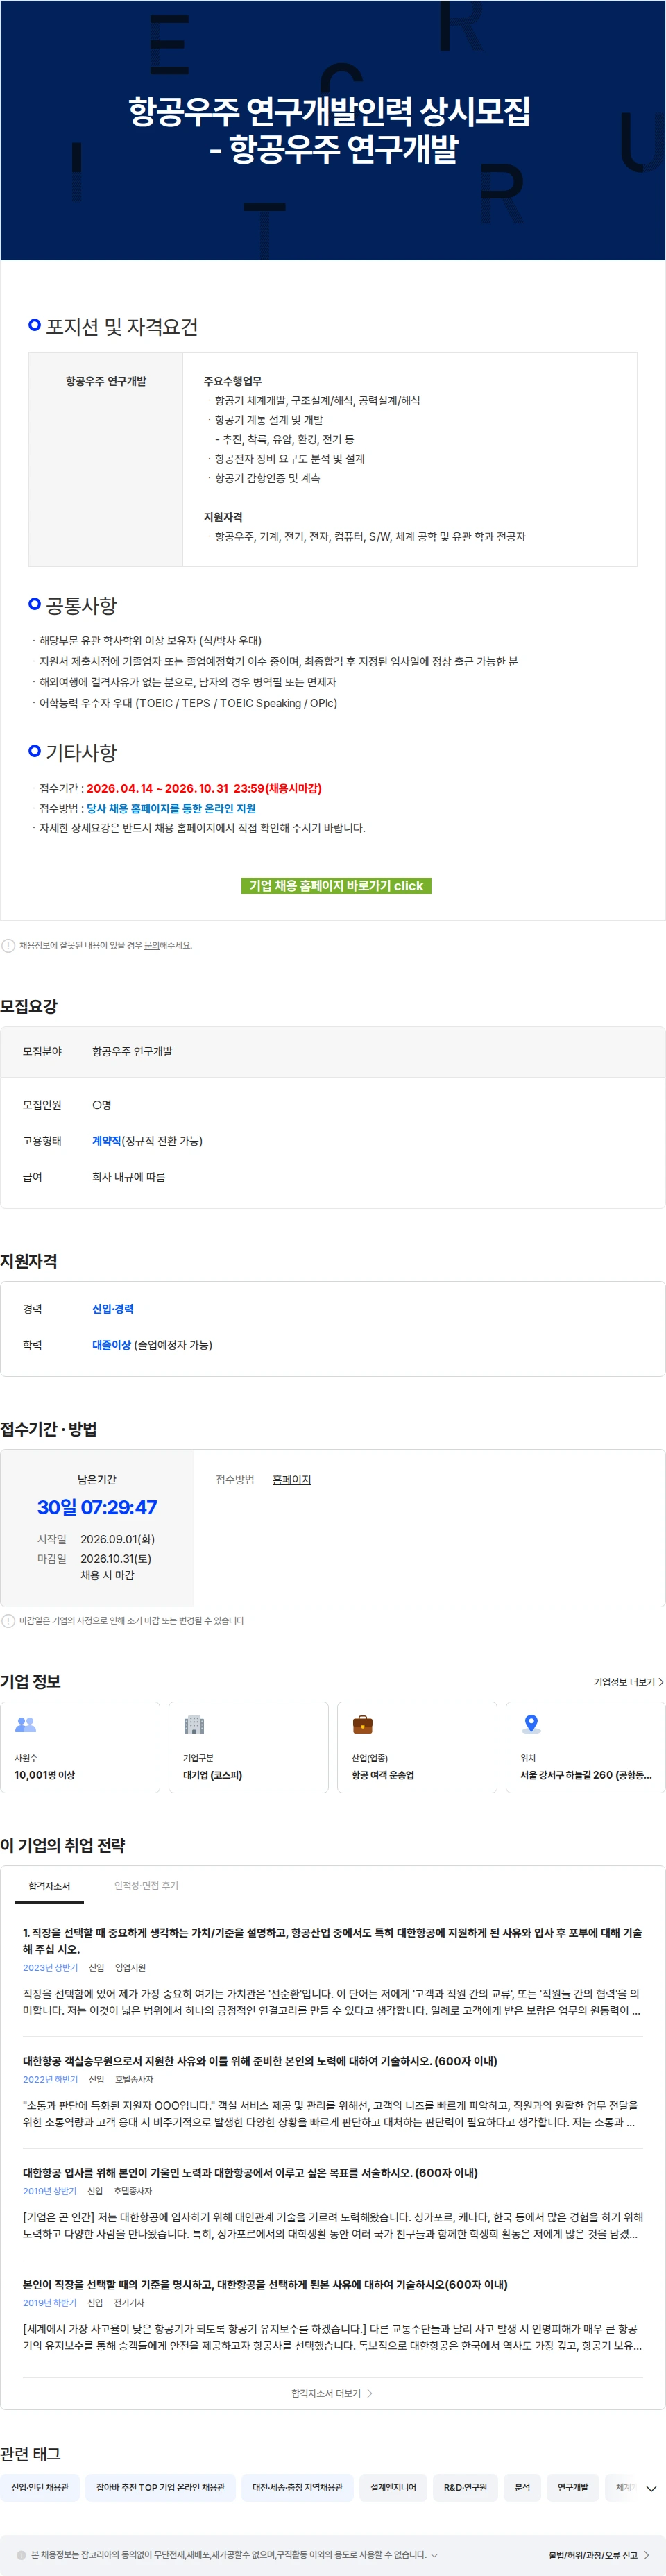Click the info icon beside 마감일은 기업의 사정
666x2576 pixels.
[8, 1620]
